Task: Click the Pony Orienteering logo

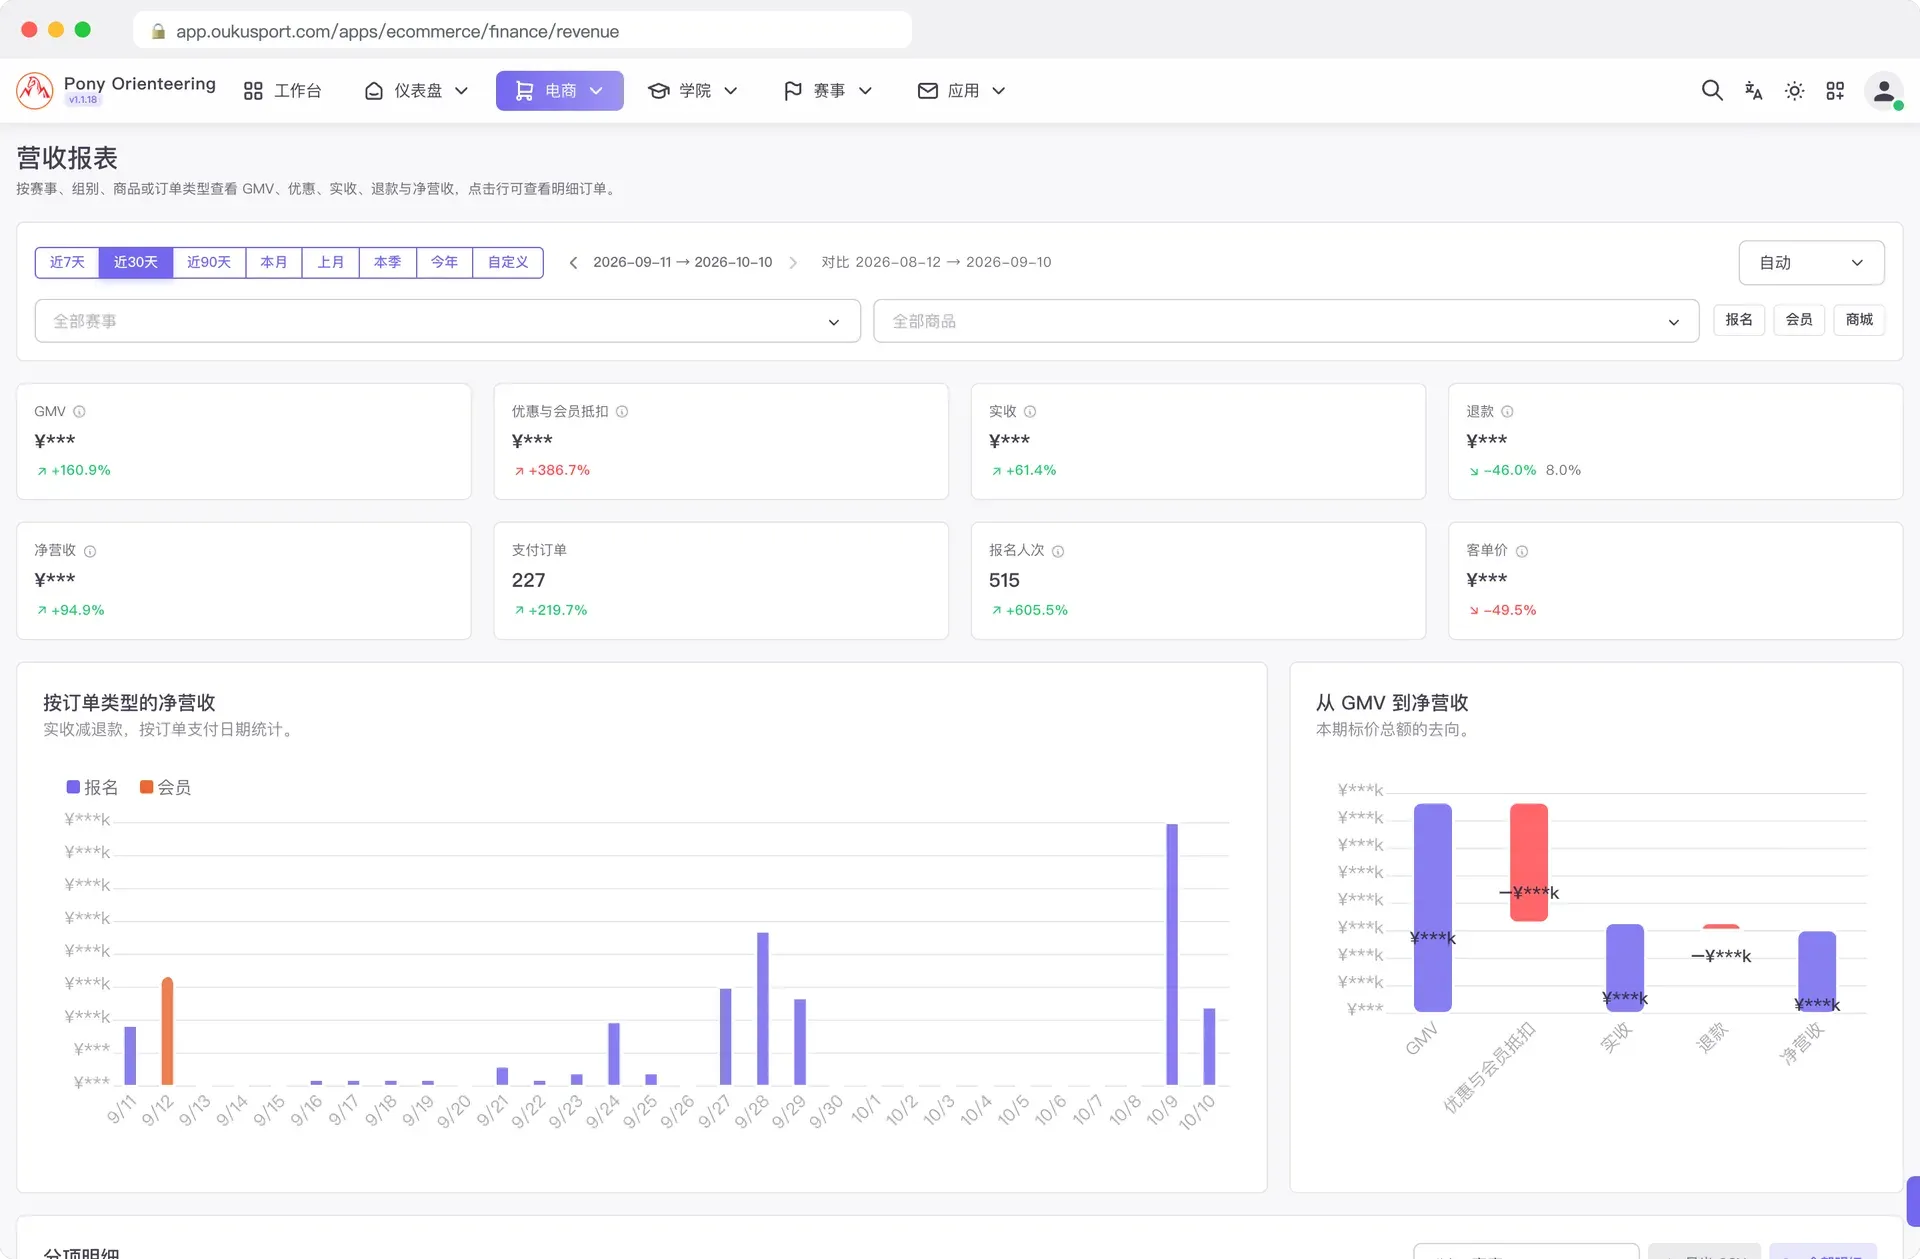Action: tap(35, 91)
